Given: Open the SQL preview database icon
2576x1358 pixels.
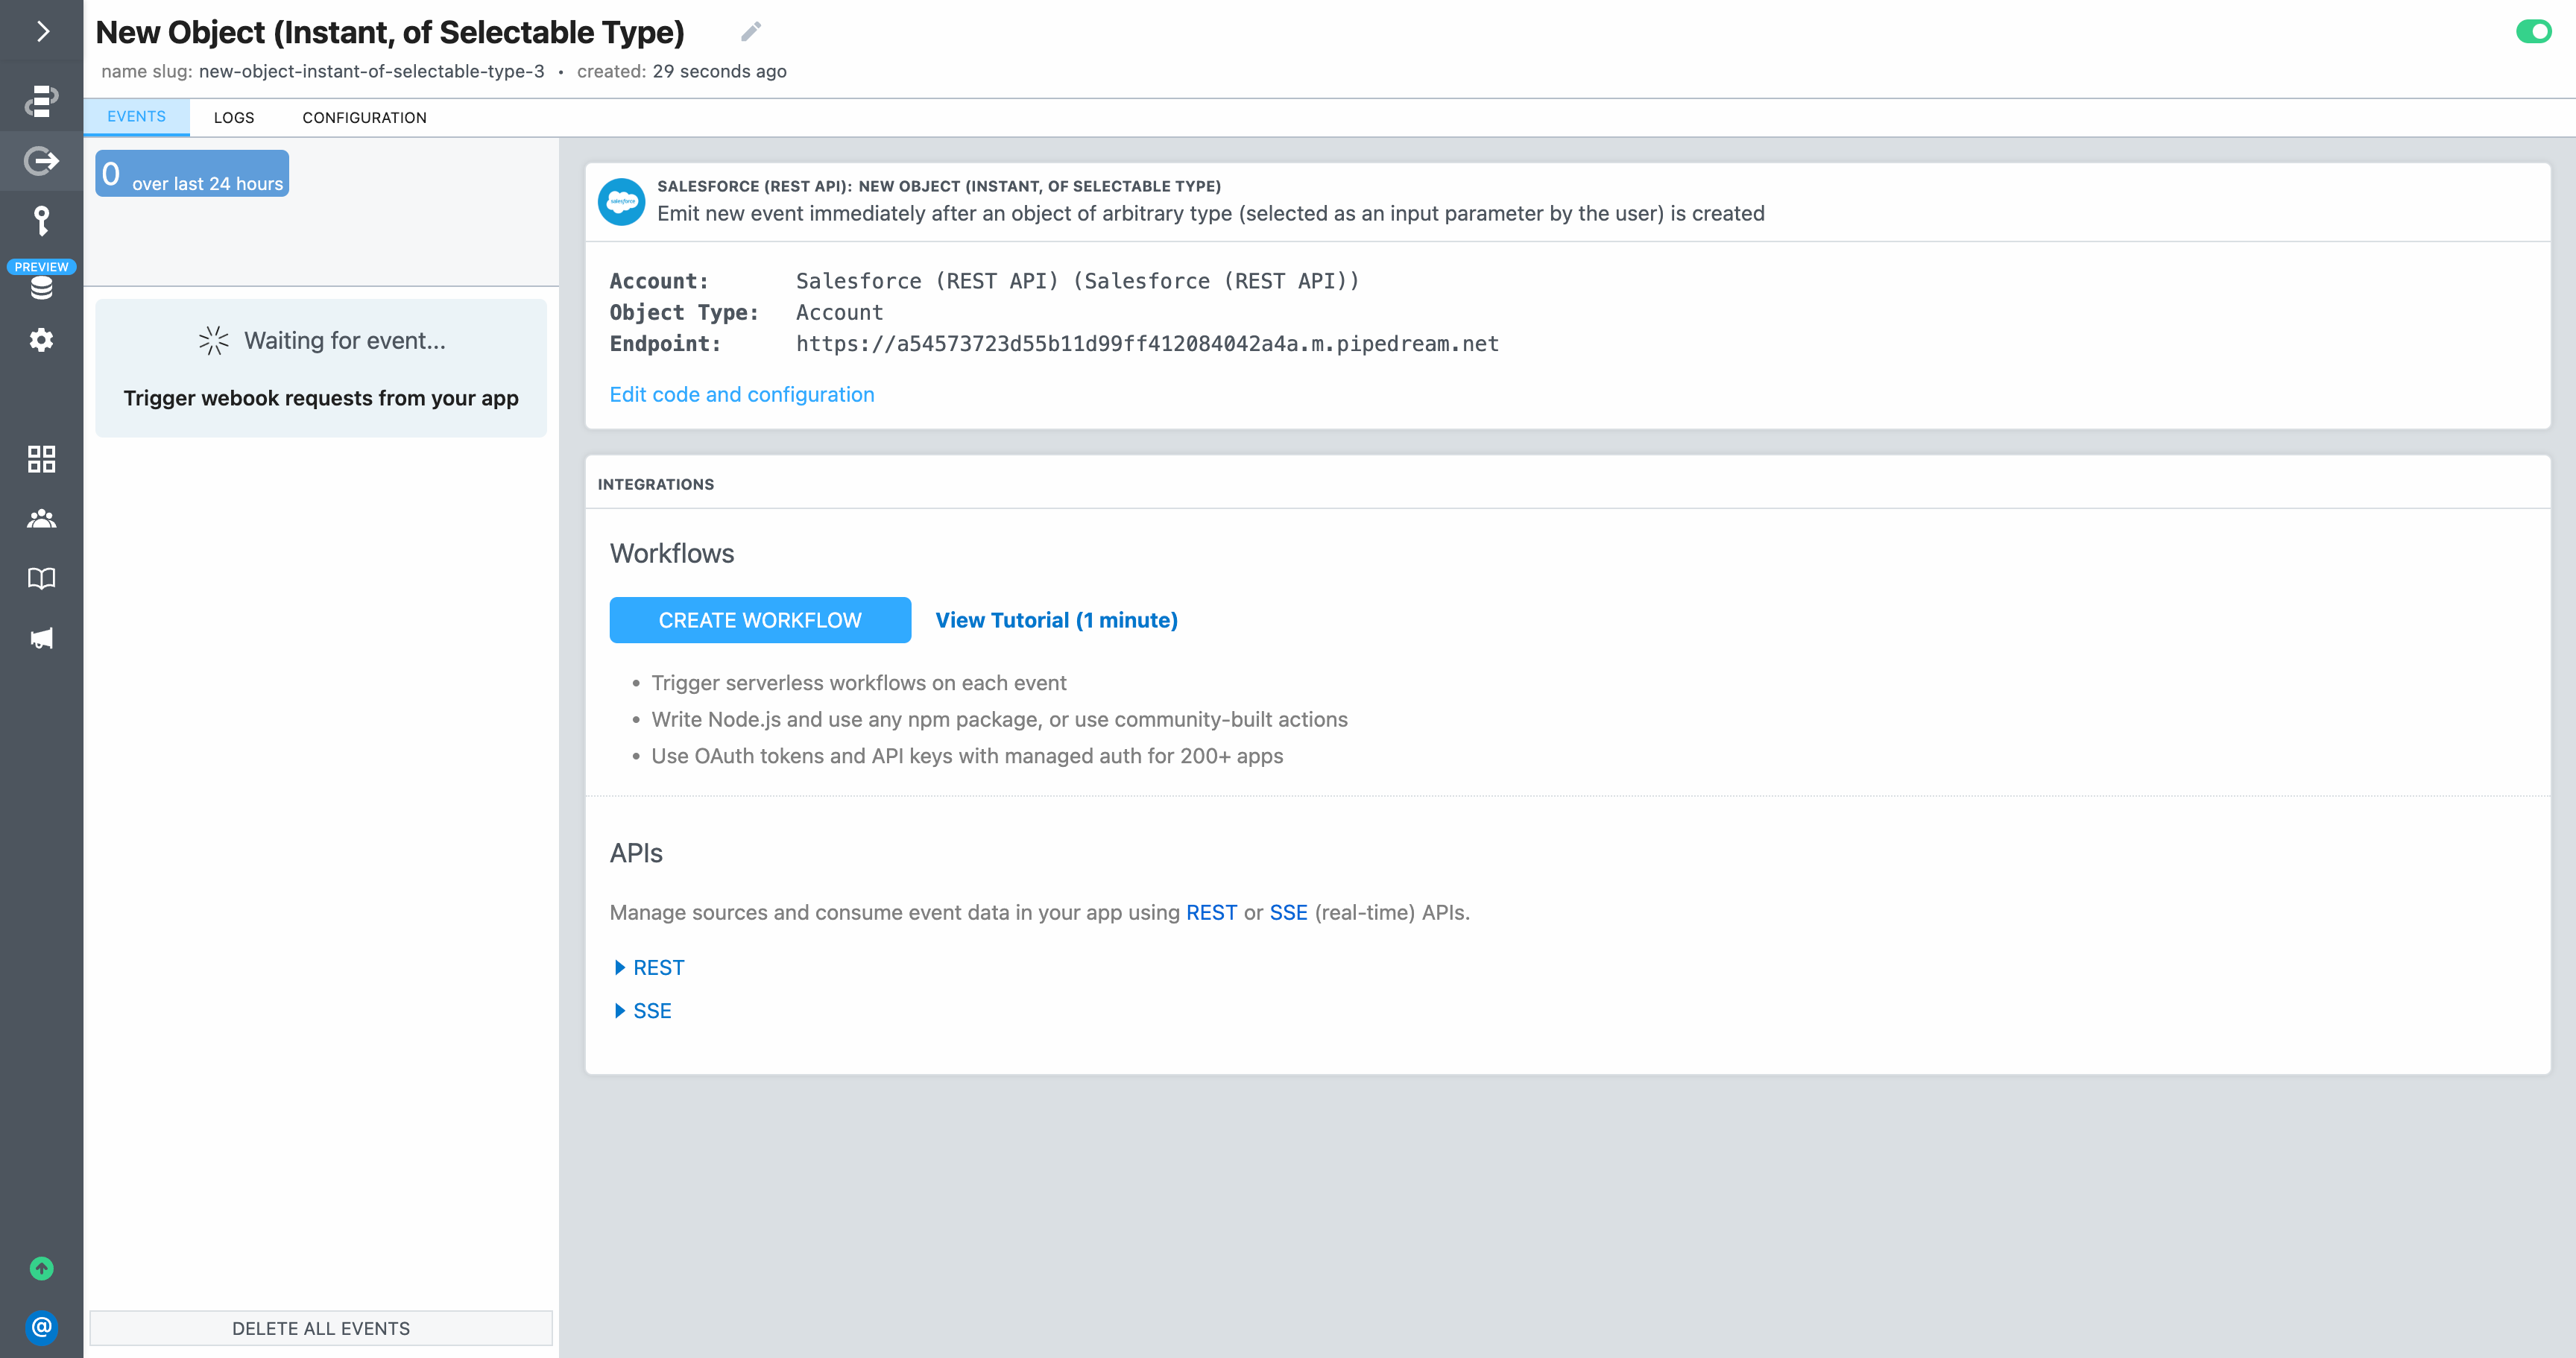Looking at the screenshot, I should [41, 288].
